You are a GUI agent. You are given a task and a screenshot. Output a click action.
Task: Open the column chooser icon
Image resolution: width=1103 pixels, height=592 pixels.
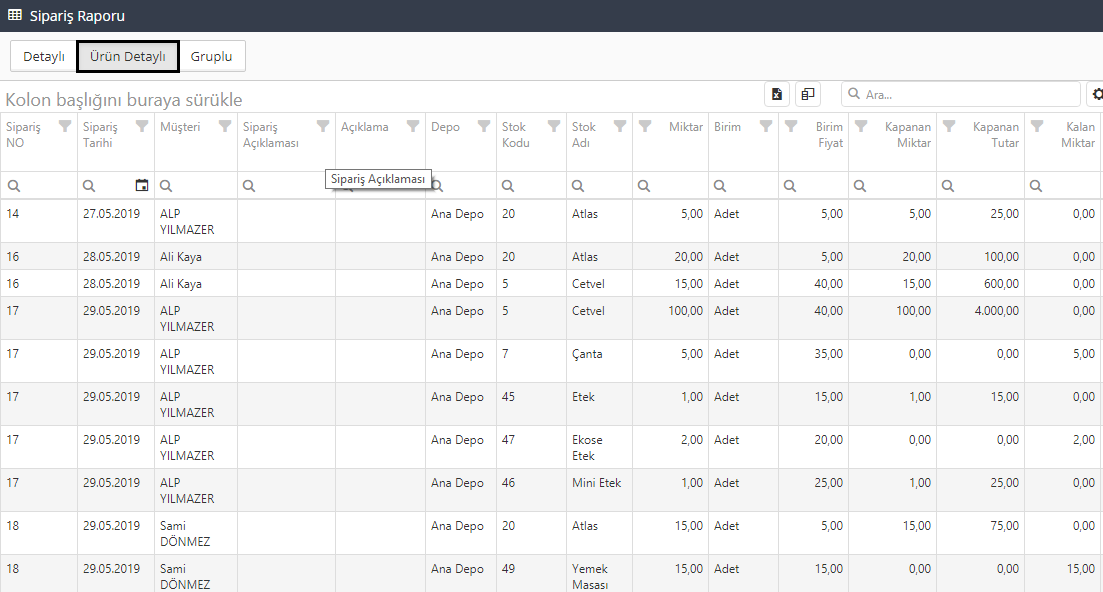click(807, 94)
